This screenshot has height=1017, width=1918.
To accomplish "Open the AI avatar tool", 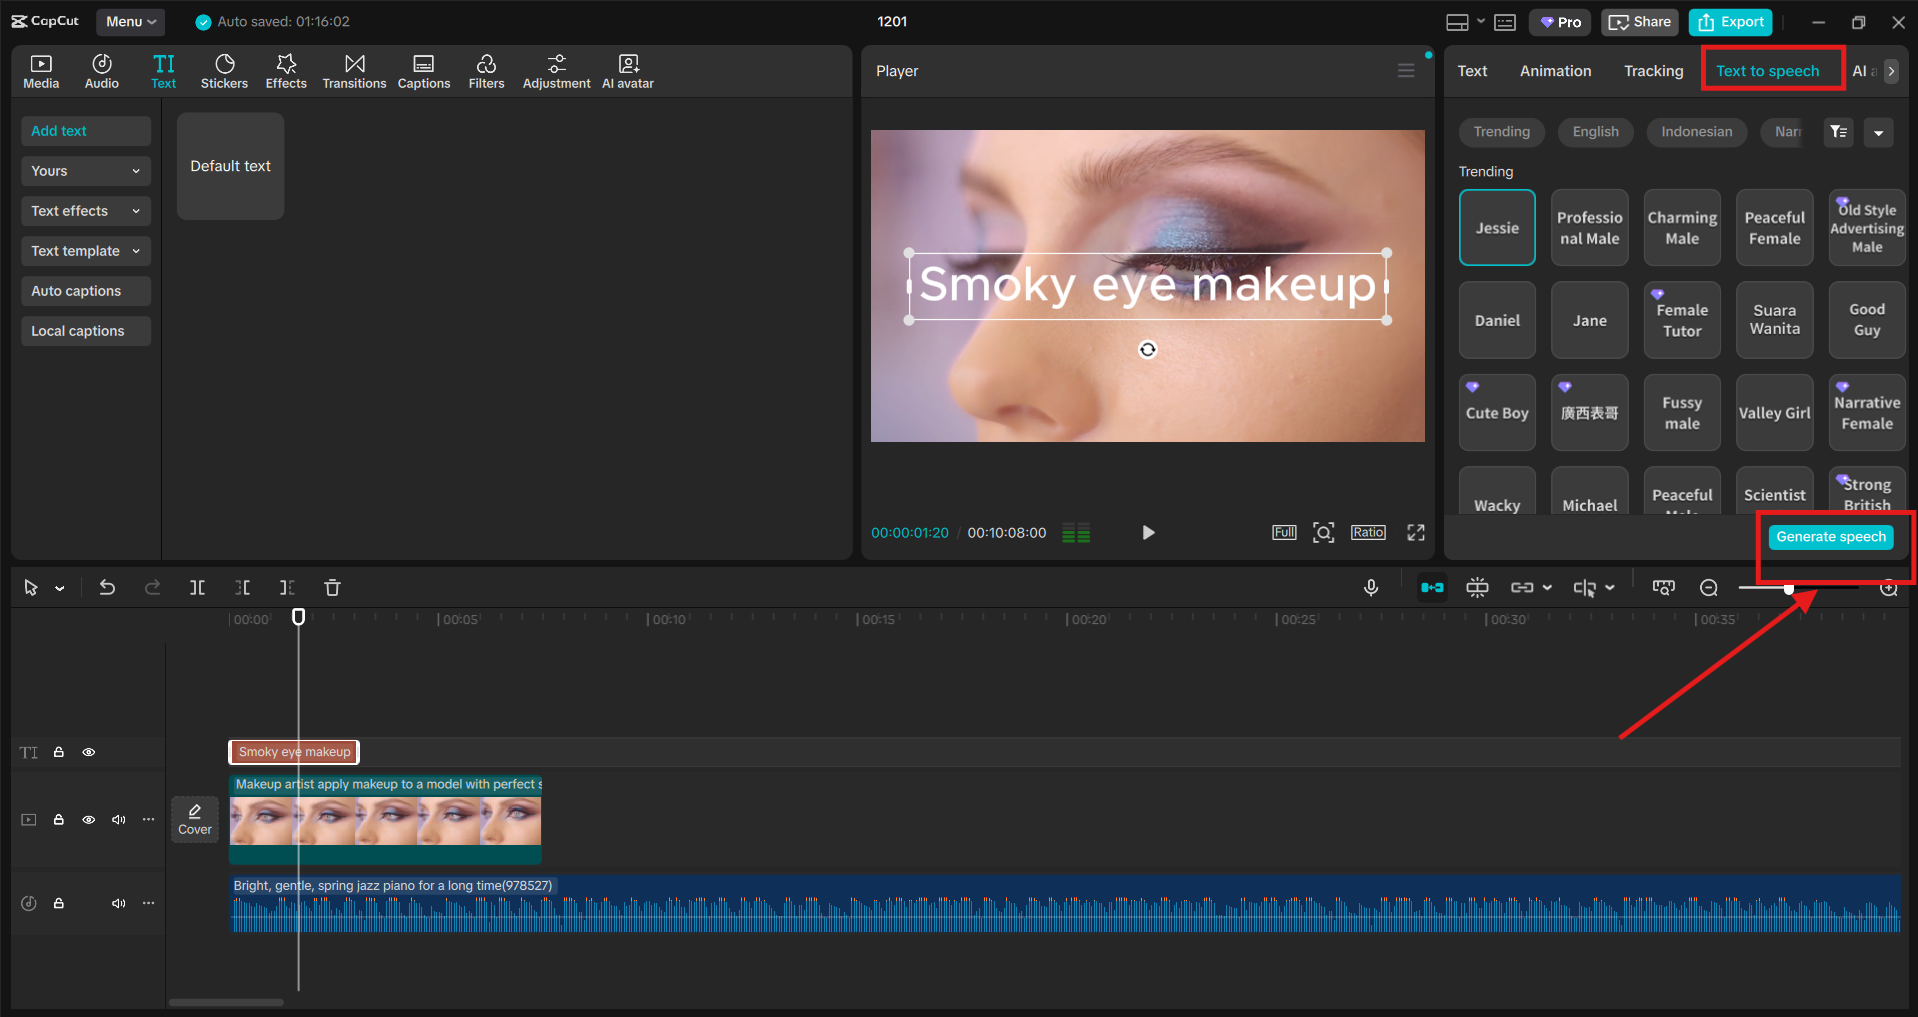I will (627, 71).
